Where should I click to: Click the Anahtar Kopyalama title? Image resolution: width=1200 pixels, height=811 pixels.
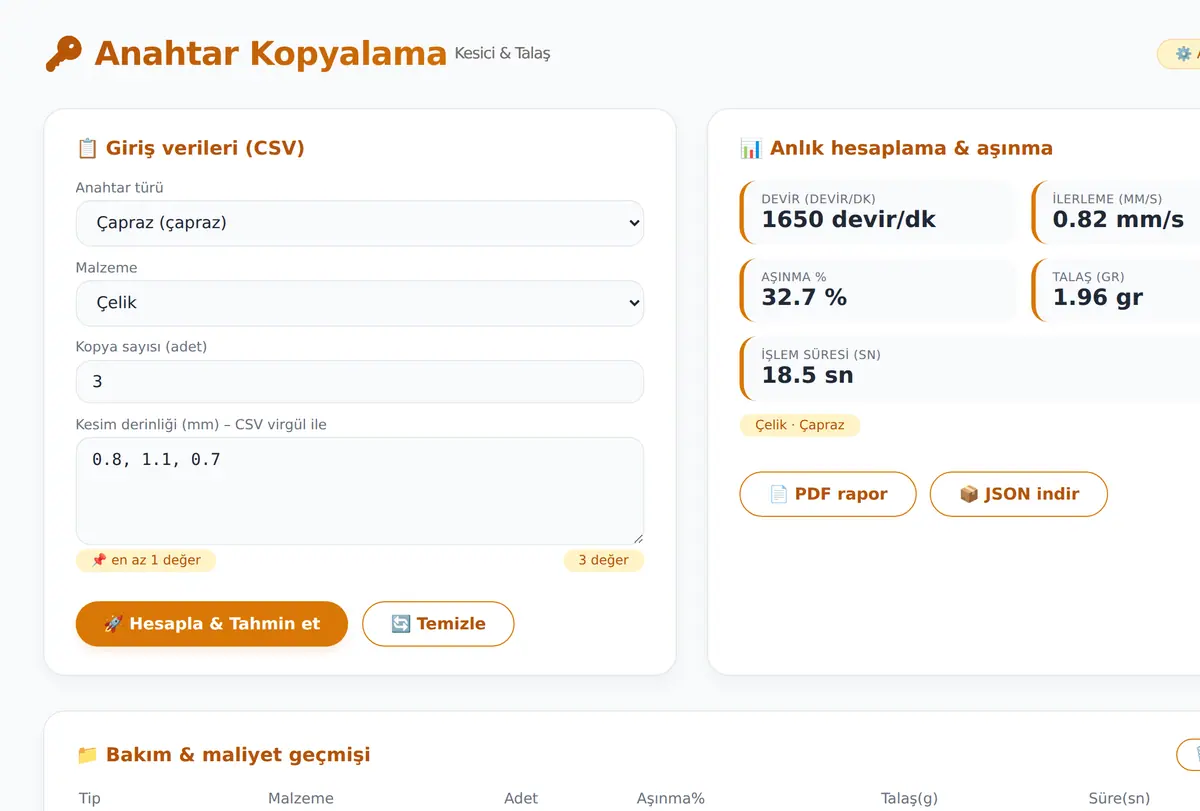point(270,53)
